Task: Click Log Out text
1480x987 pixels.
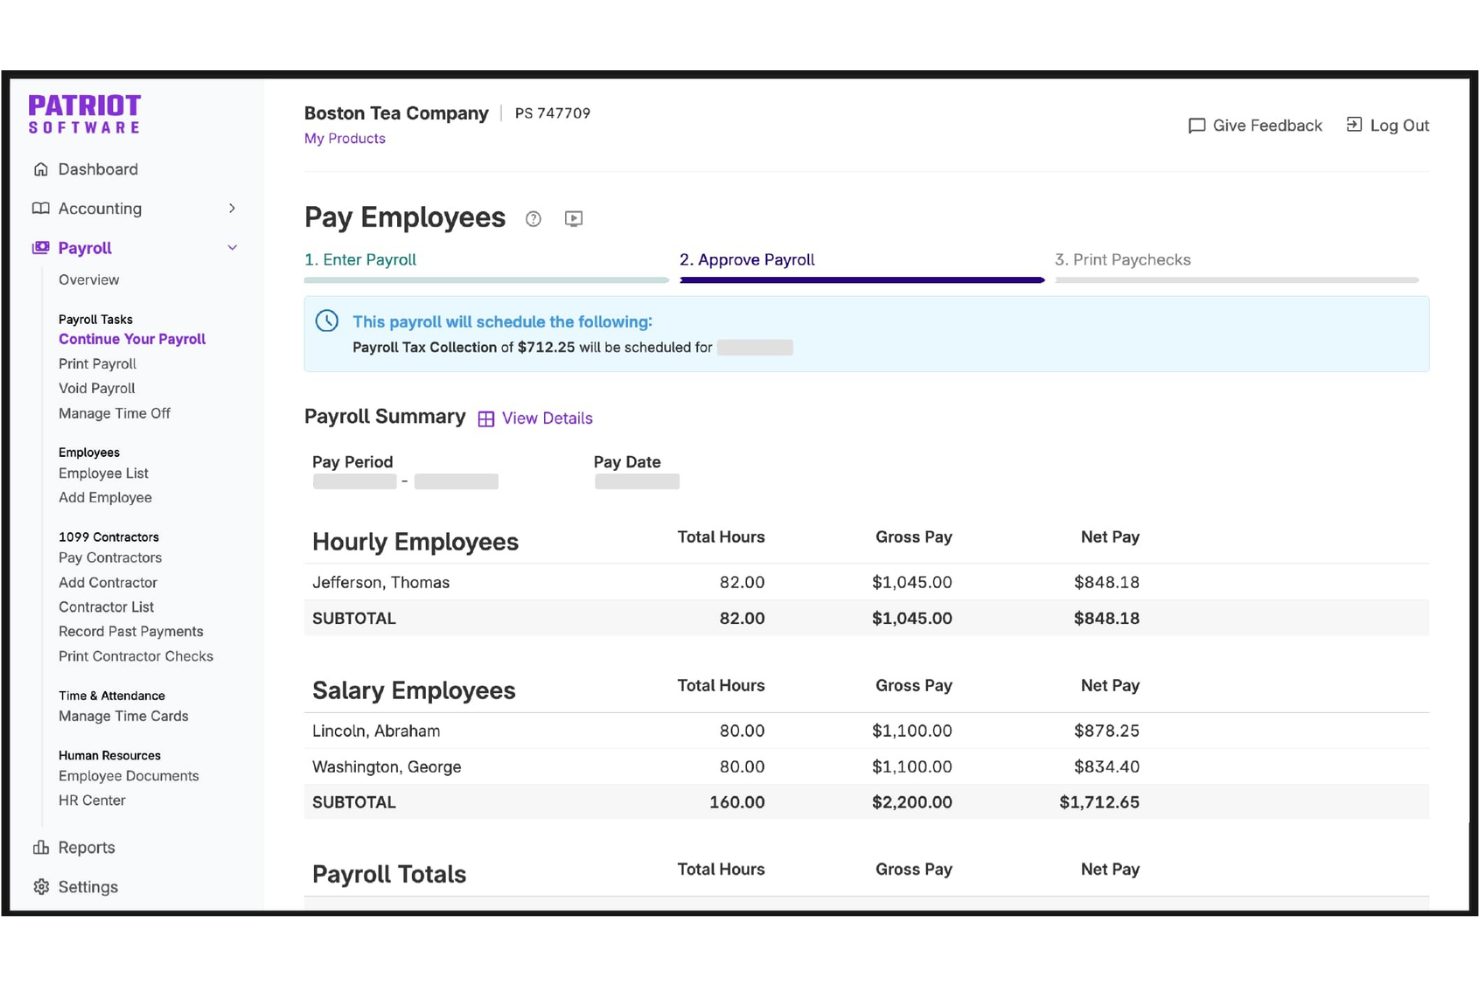Action: pyautogui.click(x=1400, y=125)
